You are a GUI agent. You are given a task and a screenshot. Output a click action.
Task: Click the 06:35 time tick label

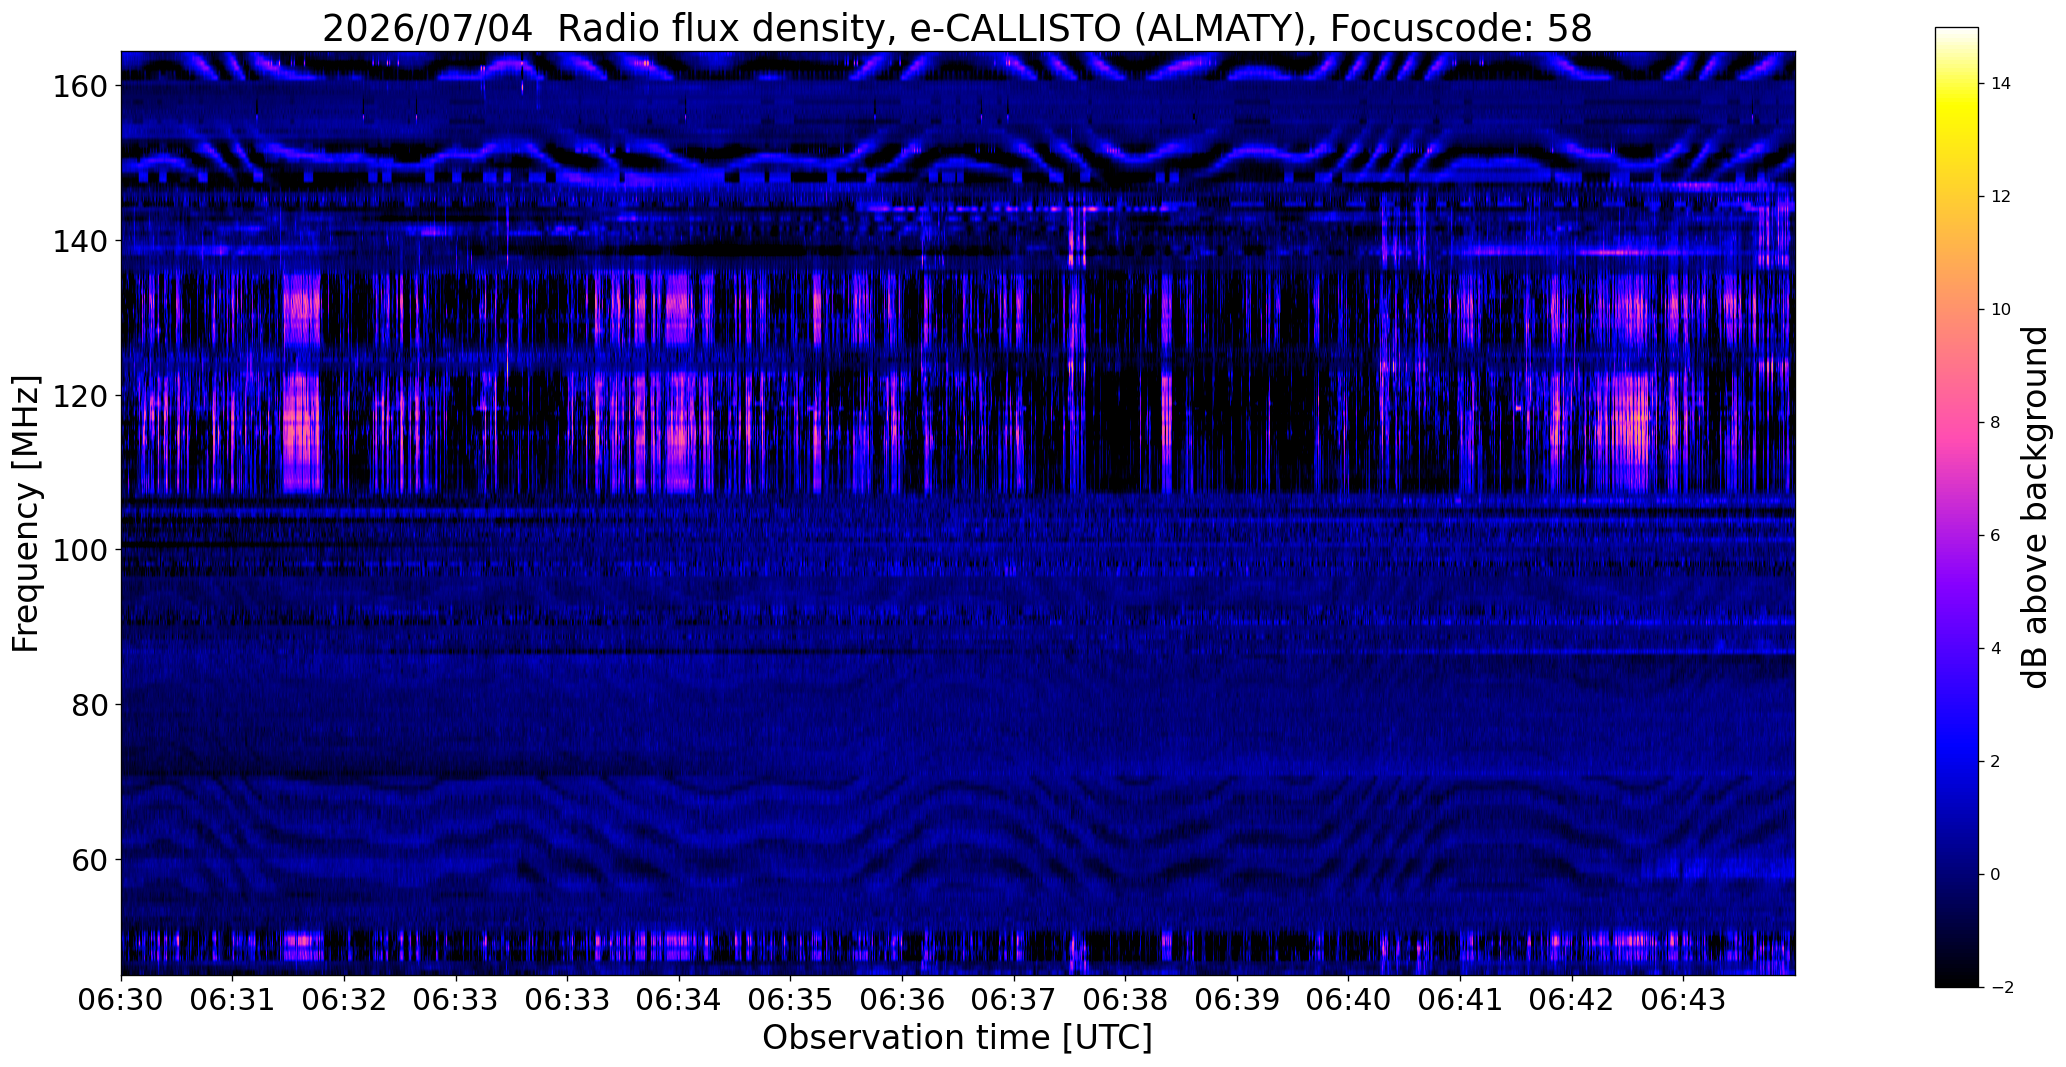coord(790,1000)
